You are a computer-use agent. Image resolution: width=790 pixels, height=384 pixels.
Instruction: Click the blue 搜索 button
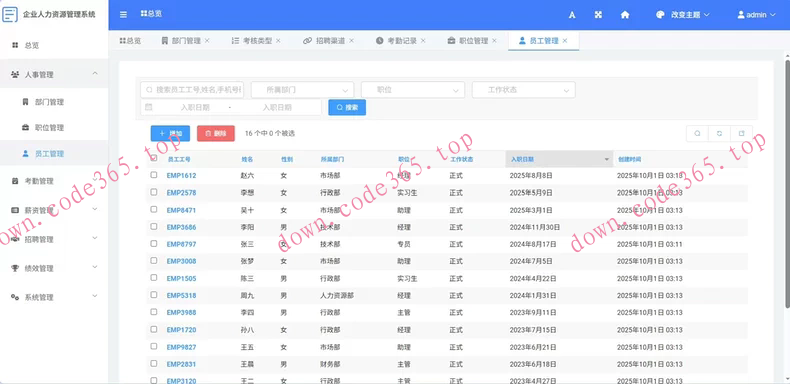coord(347,107)
